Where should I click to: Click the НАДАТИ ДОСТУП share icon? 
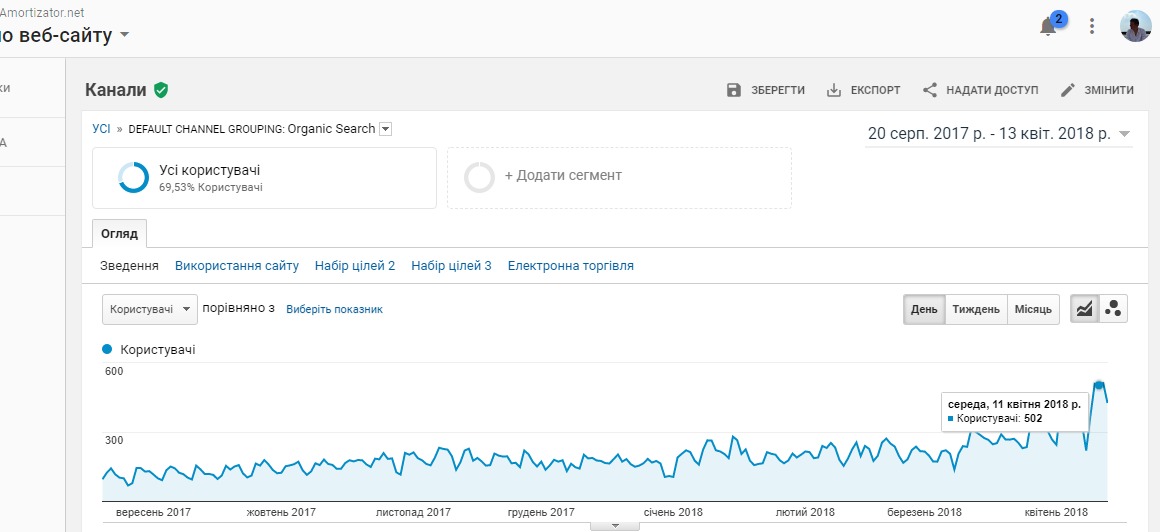coord(930,90)
